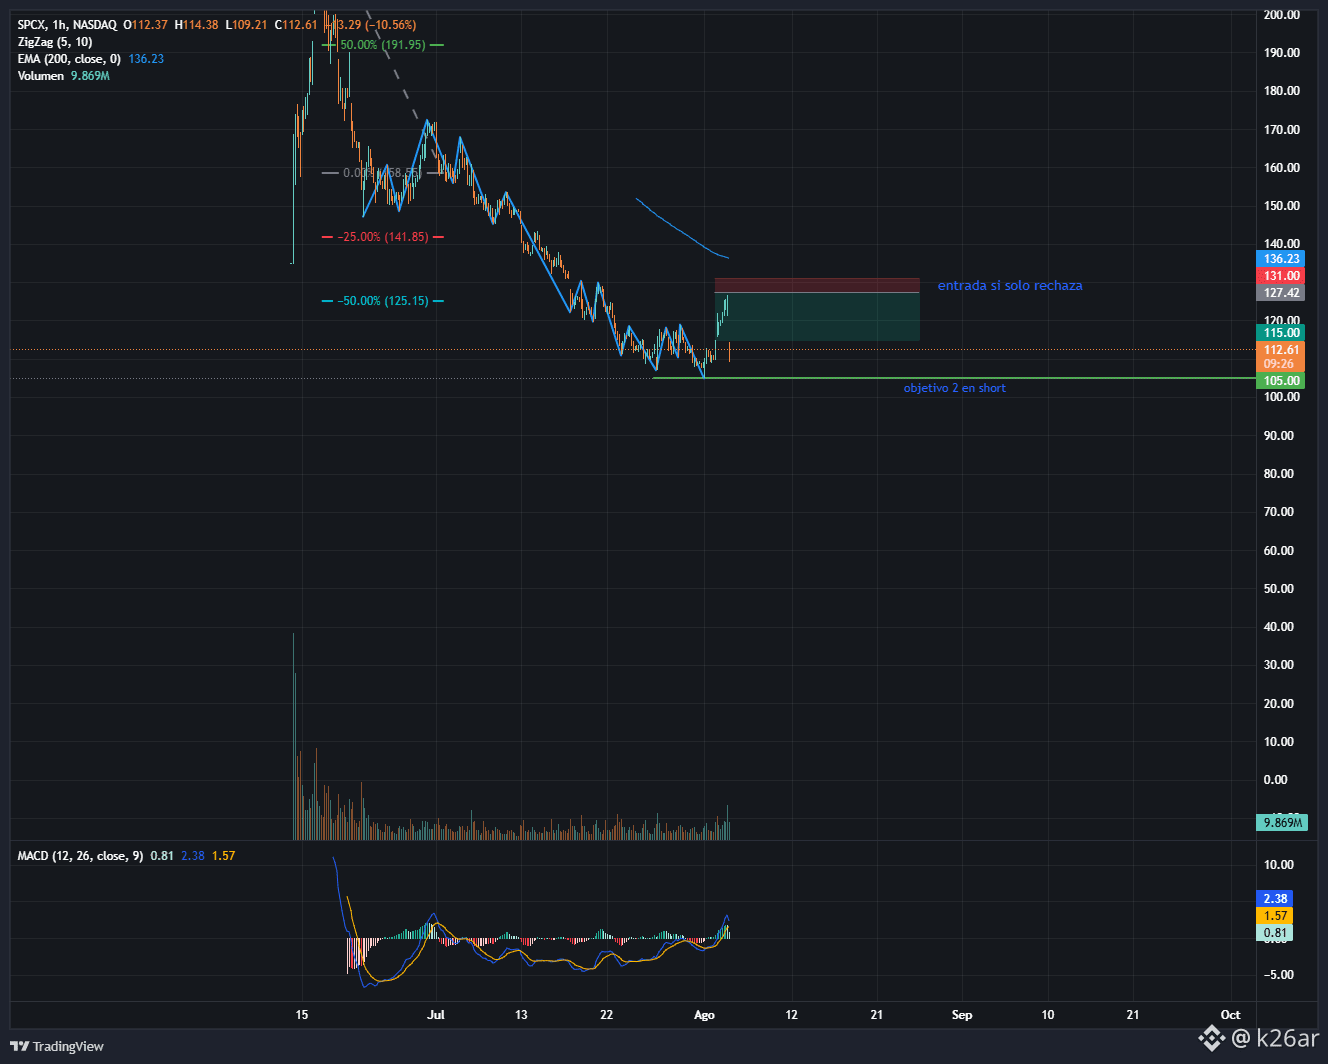
Task: Select the red stop-loss zone of the short position
Action: pyautogui.click(x=817, y=285)
